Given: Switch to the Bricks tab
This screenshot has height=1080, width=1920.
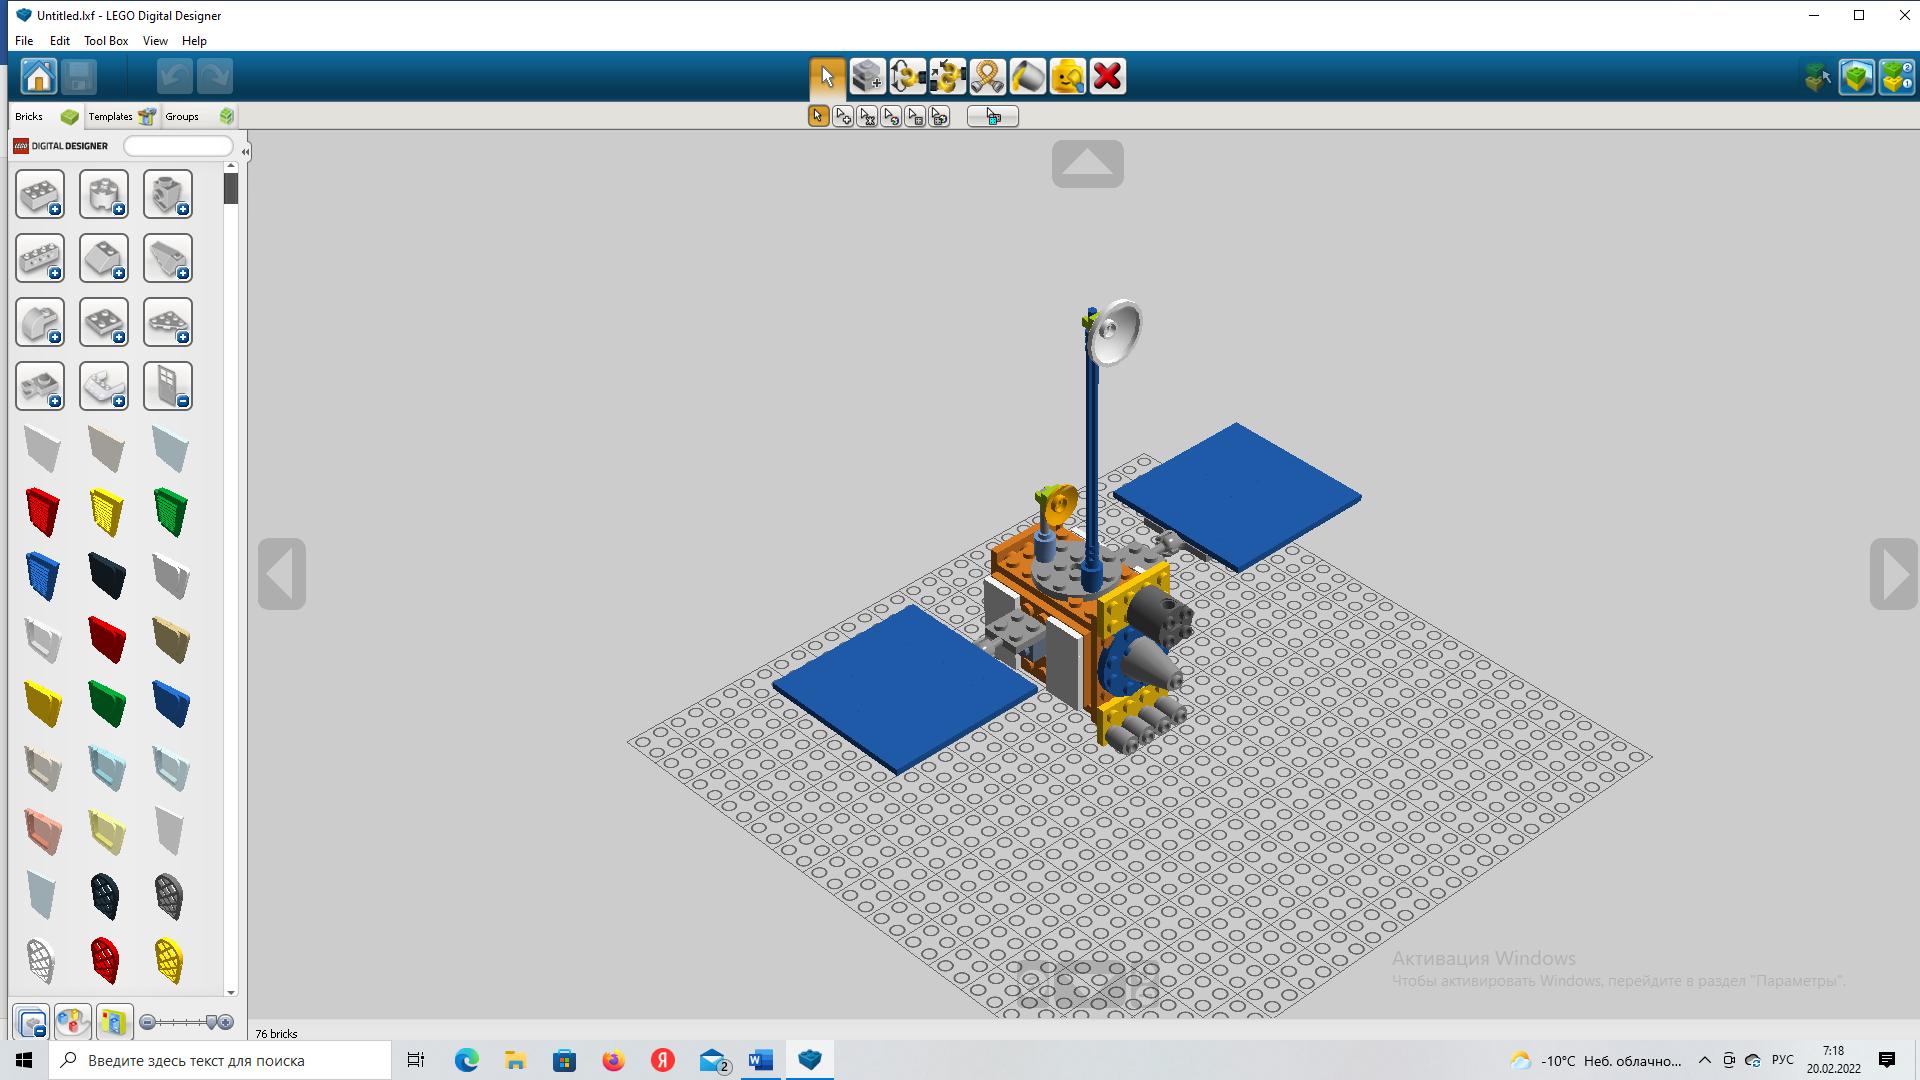Looking at the screenshot, I should pos(46,117).
